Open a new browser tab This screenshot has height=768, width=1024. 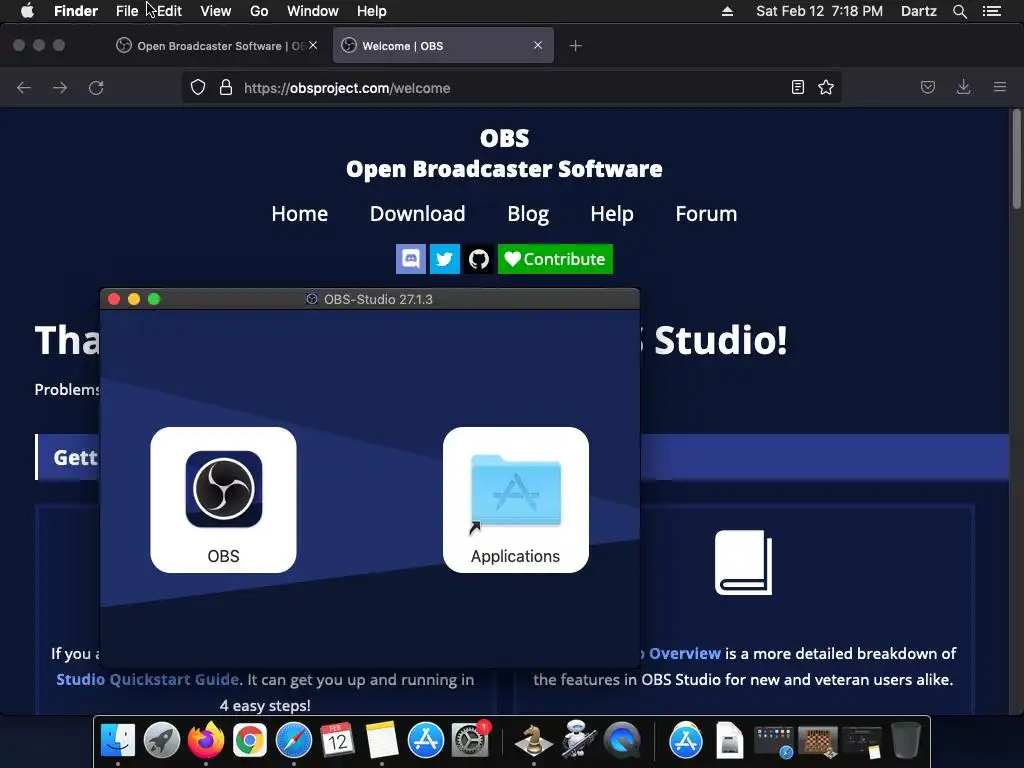(575, 46)
